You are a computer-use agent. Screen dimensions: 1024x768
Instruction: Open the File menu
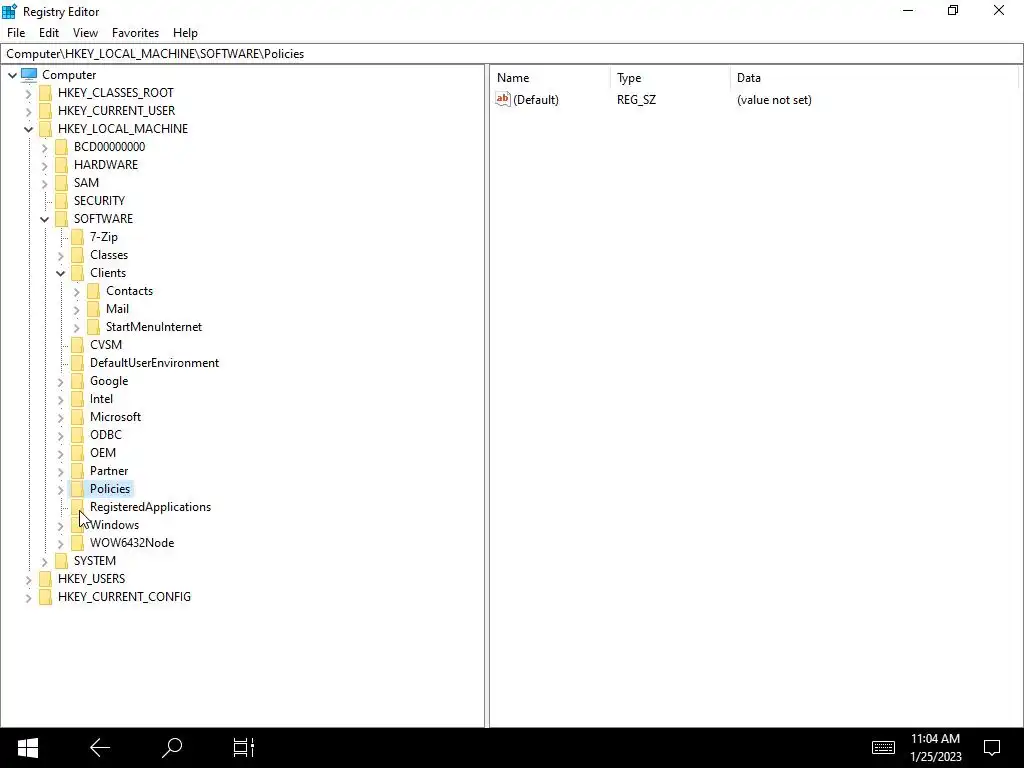point(16,33)
